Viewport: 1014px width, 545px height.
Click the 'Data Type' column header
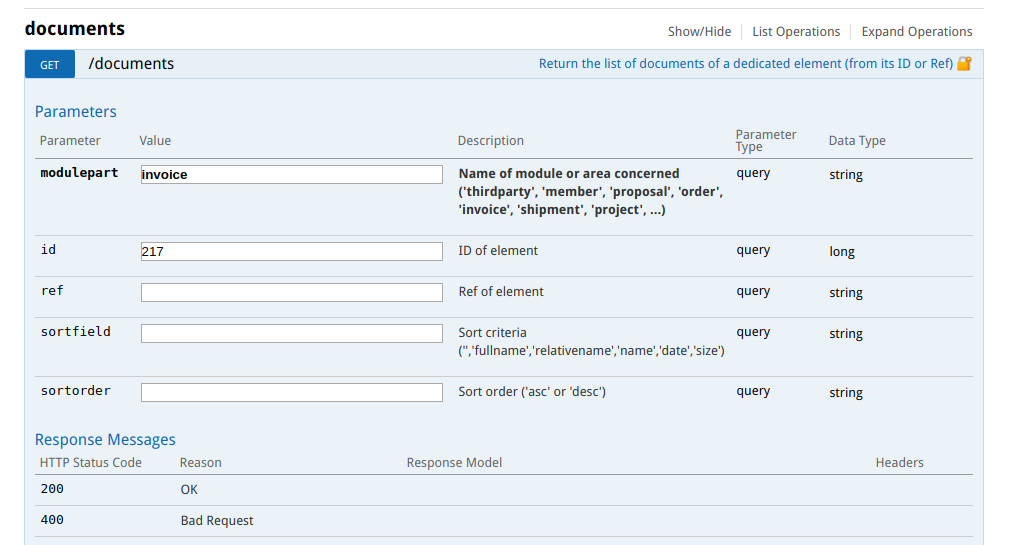pyautogui.click(x=857, y=140)
